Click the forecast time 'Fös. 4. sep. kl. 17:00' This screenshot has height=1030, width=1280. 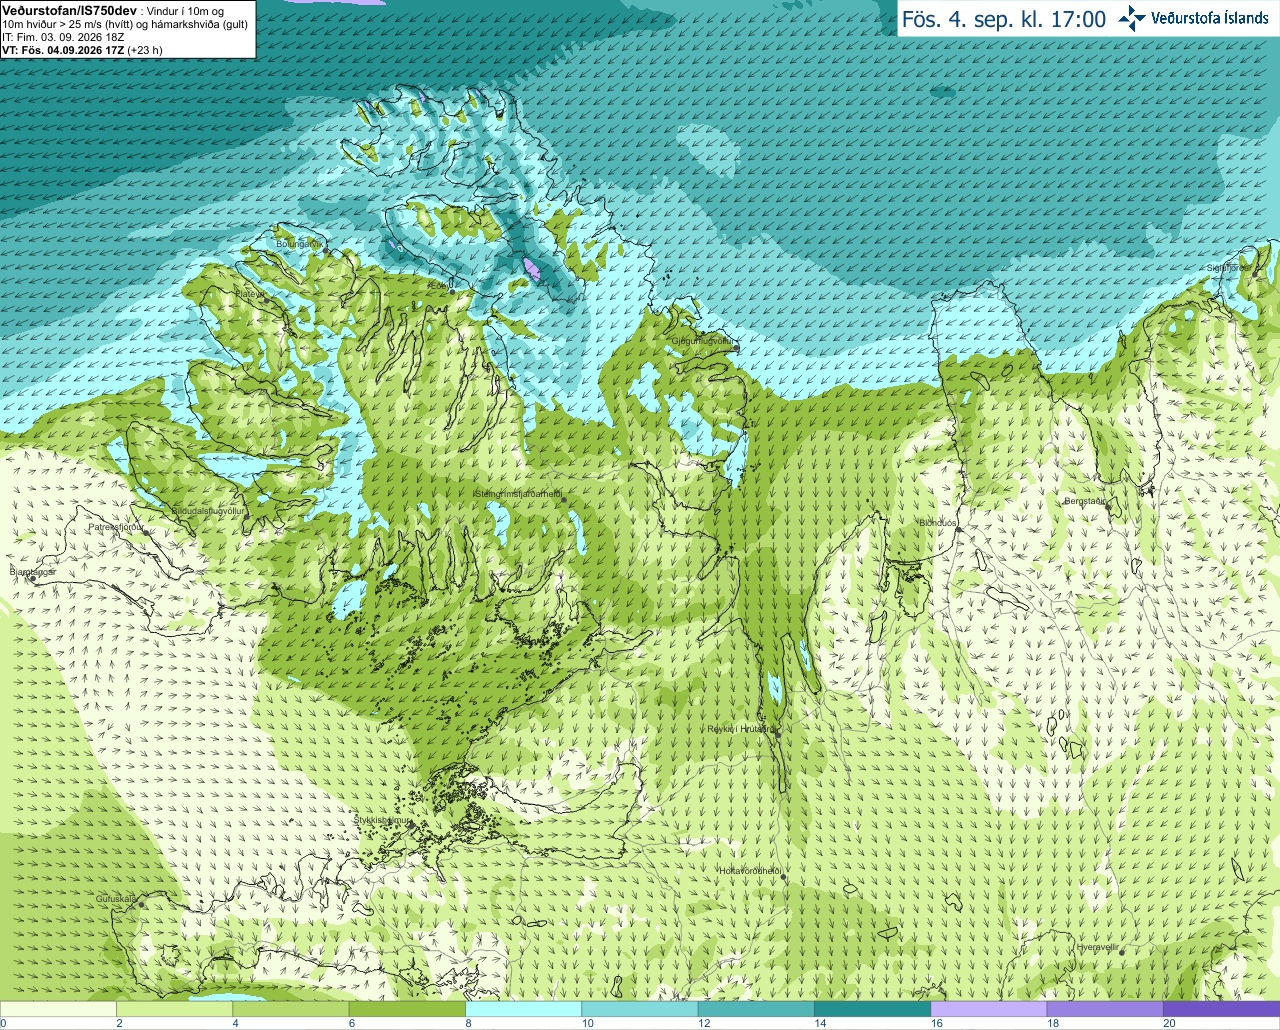[1004, 19]
